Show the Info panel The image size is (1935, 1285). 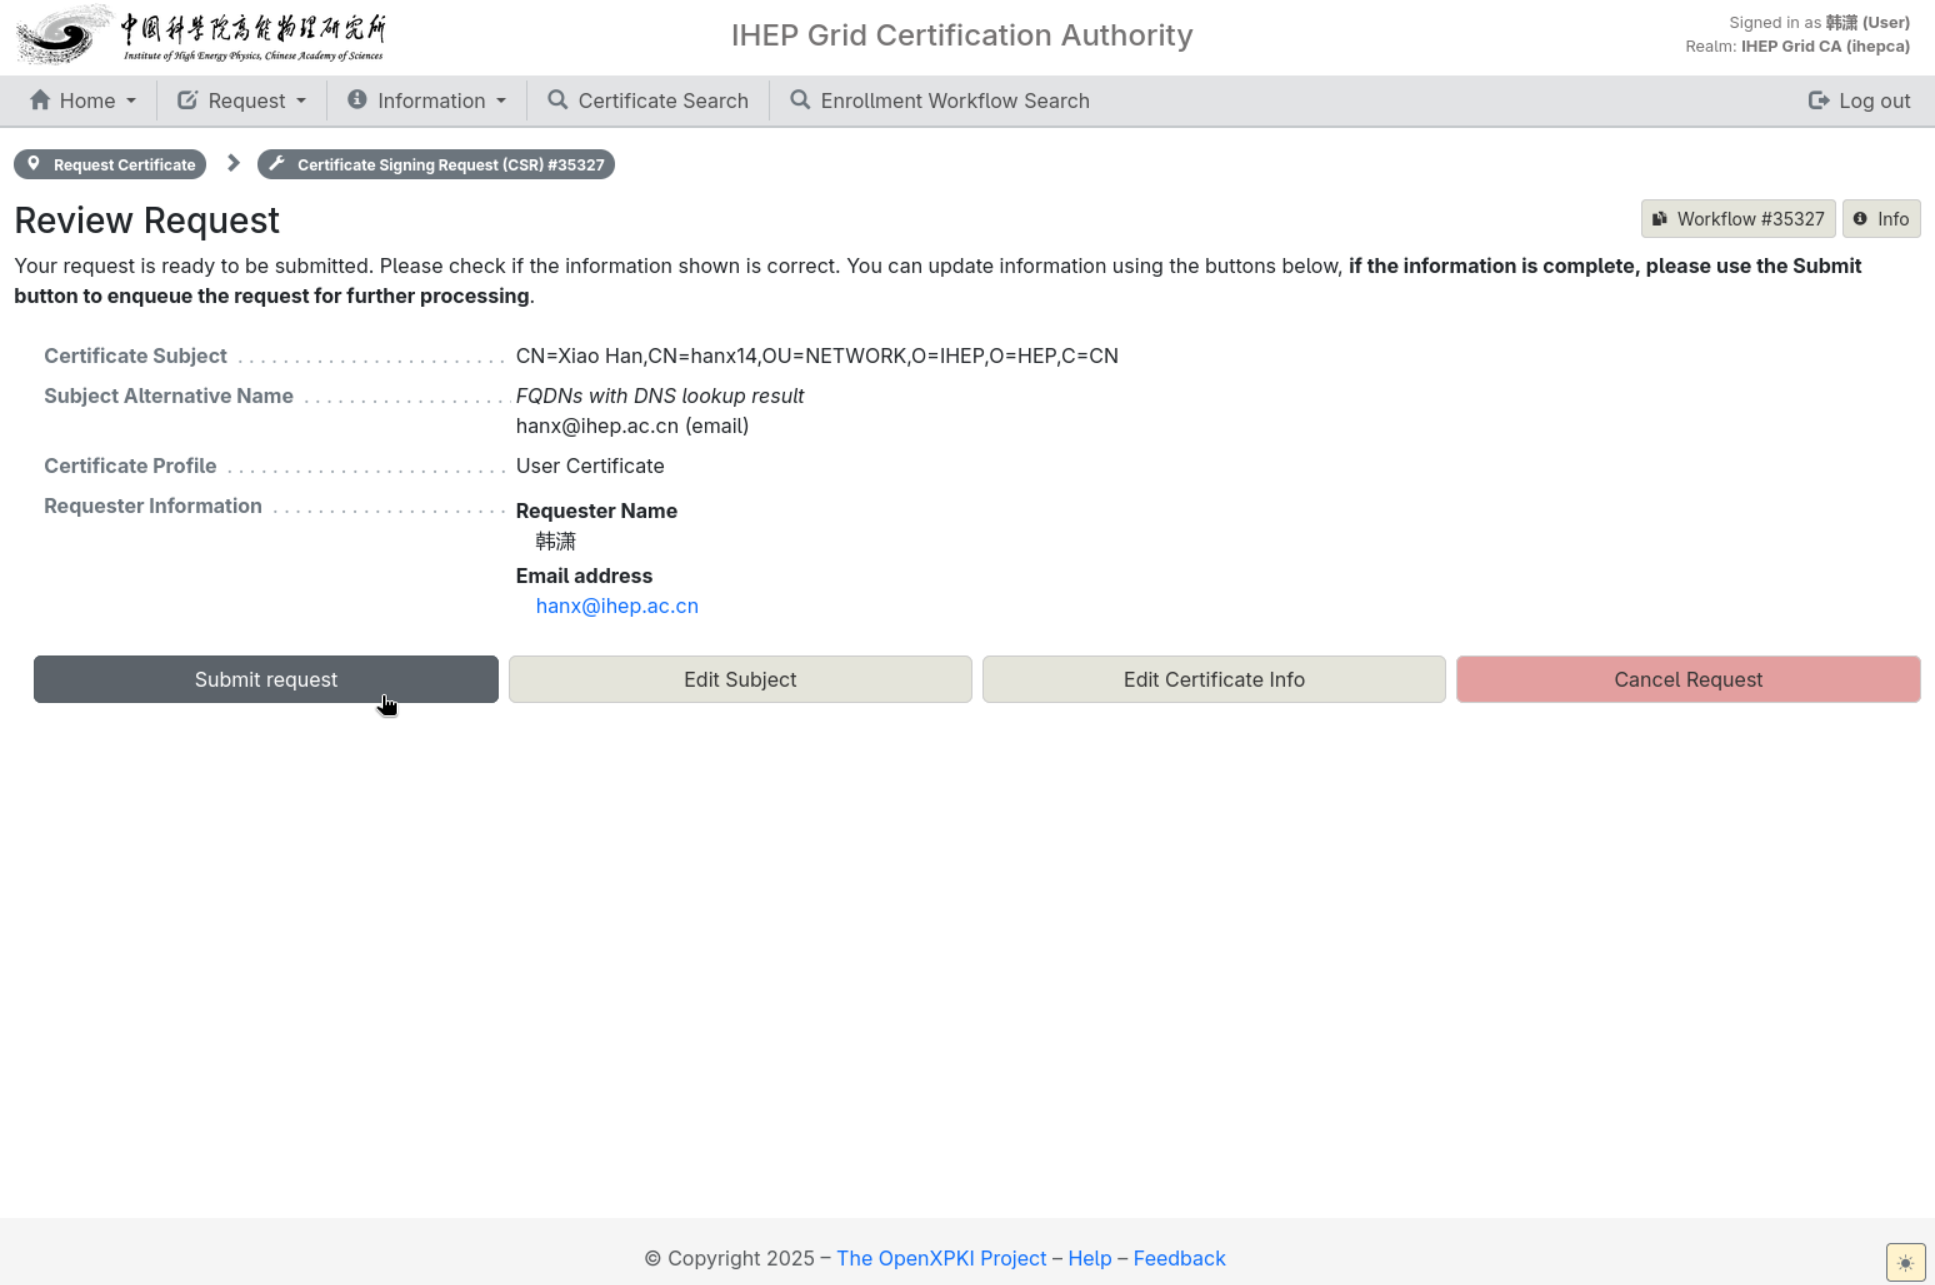point(1881,219)
